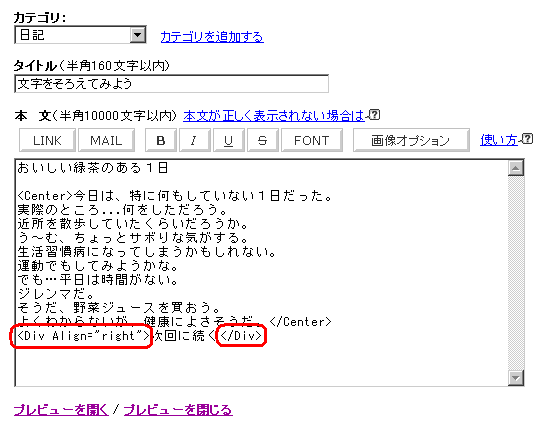Open the FONT settings button
The height and width of the screenshot is (430, 541).
click(x=312, y=140)
